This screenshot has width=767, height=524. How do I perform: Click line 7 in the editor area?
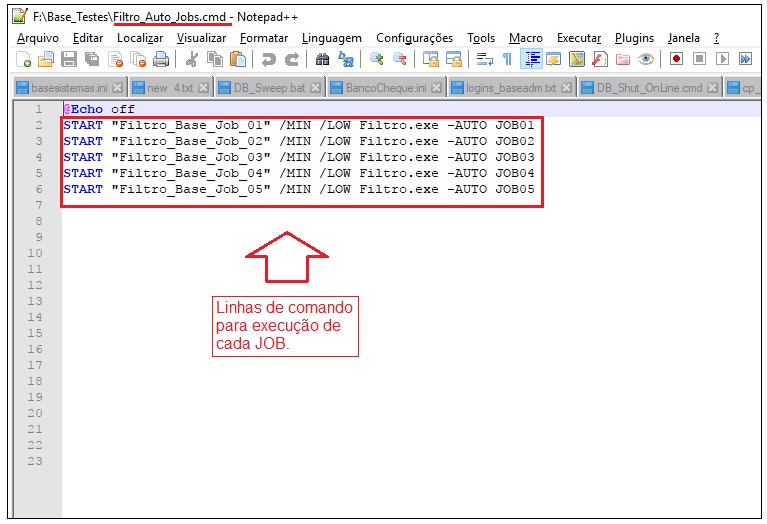(x=300, y=205)
